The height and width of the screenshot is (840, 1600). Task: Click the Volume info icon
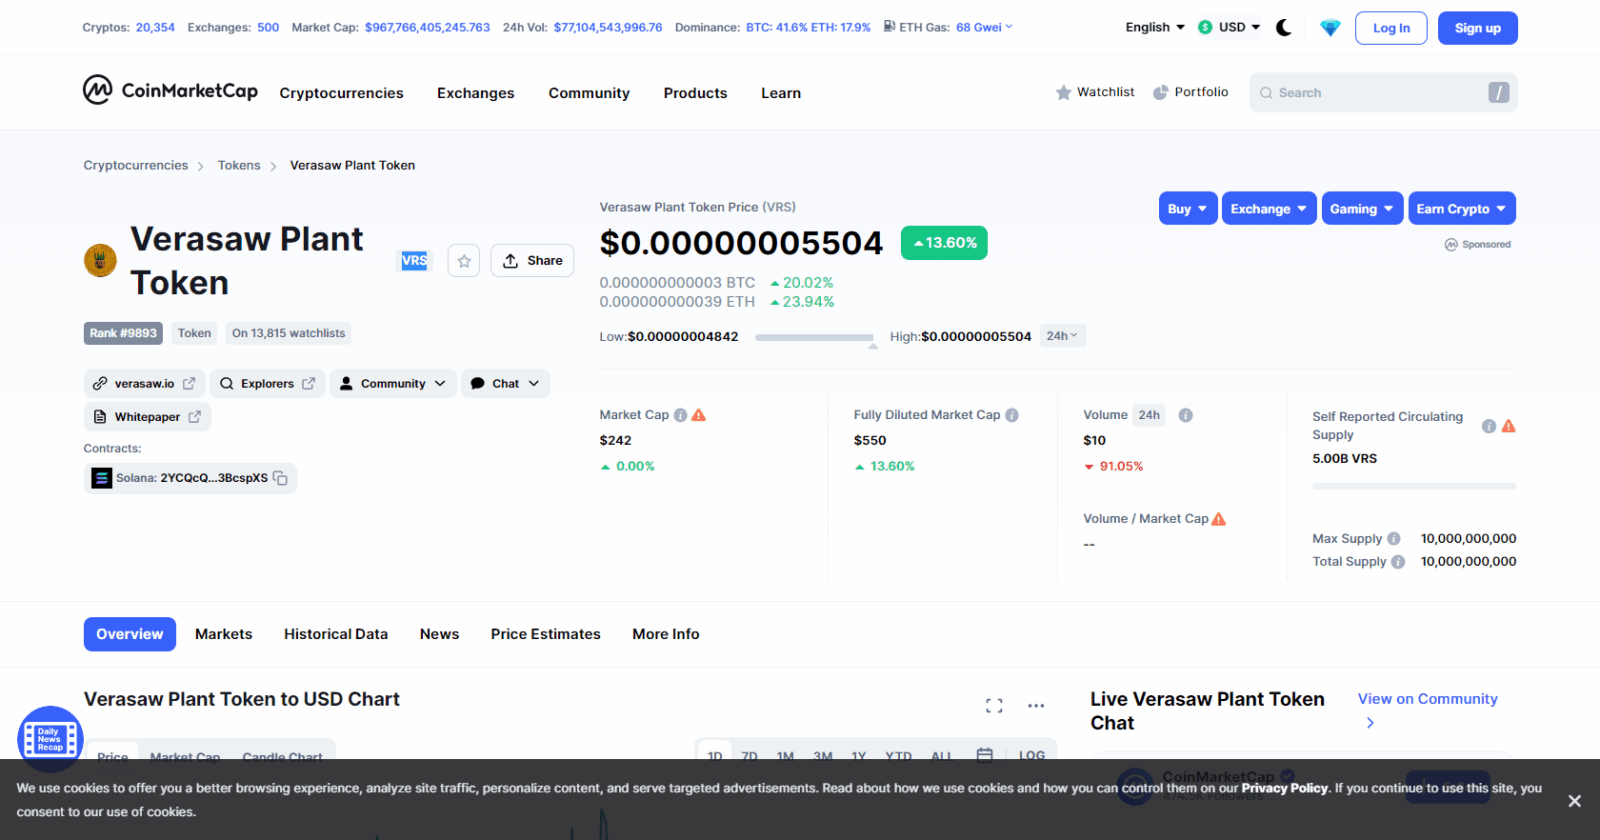1185,415
